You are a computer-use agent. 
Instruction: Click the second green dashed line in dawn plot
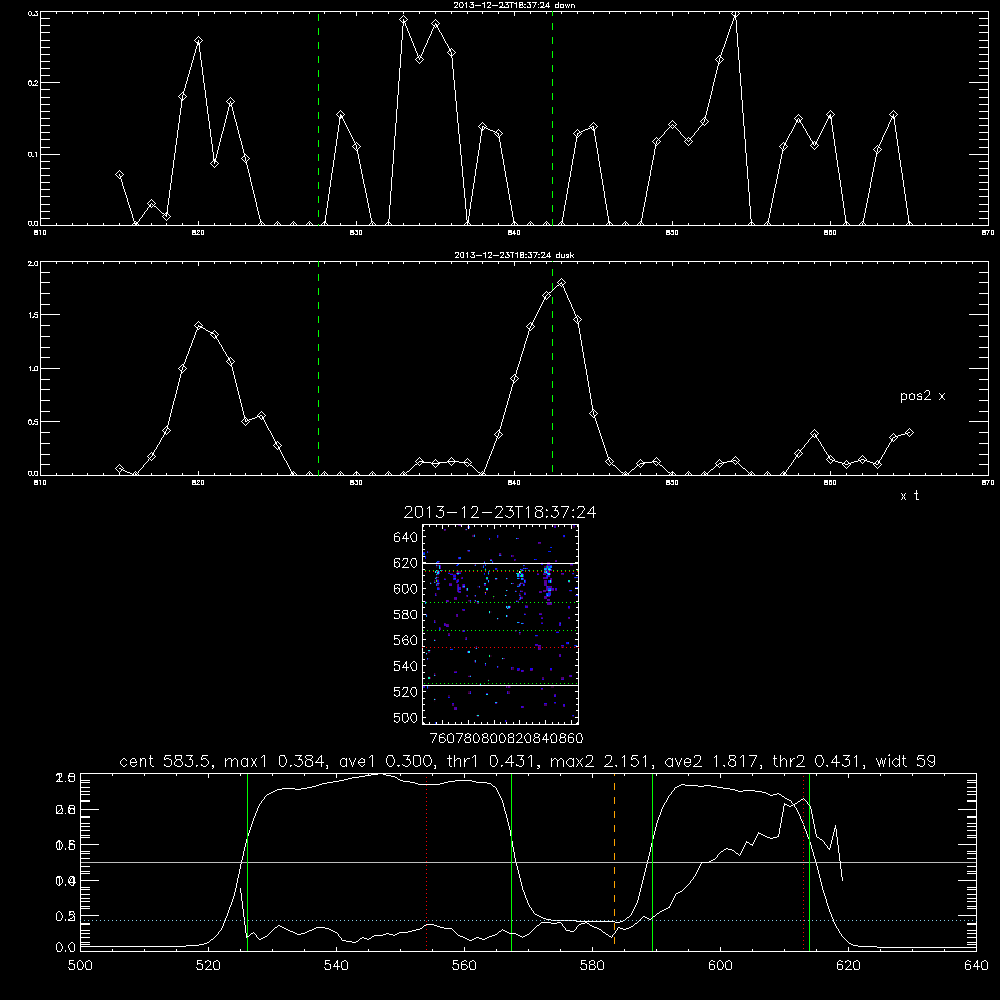[552, 119]
